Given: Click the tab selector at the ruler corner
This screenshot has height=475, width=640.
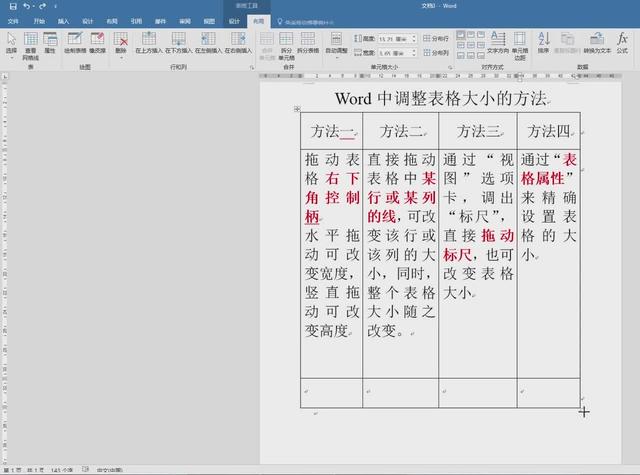Looking at the screenshot, I should click(x=5, y=76).
